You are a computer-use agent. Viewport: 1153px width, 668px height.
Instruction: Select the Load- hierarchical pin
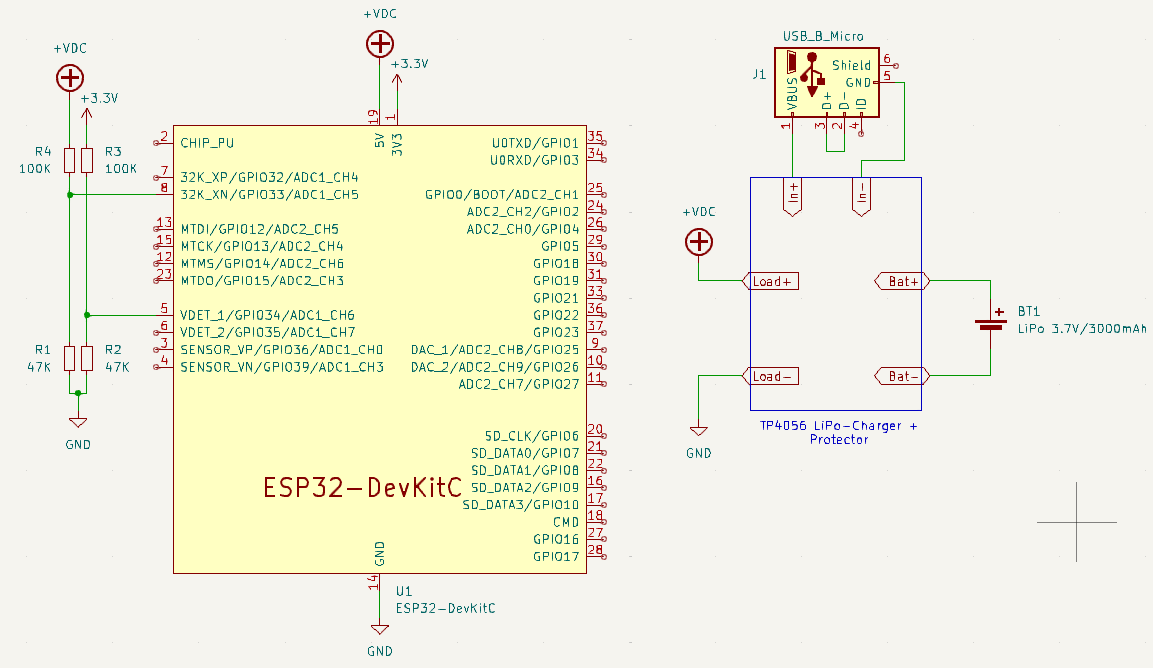pos(771,376)
